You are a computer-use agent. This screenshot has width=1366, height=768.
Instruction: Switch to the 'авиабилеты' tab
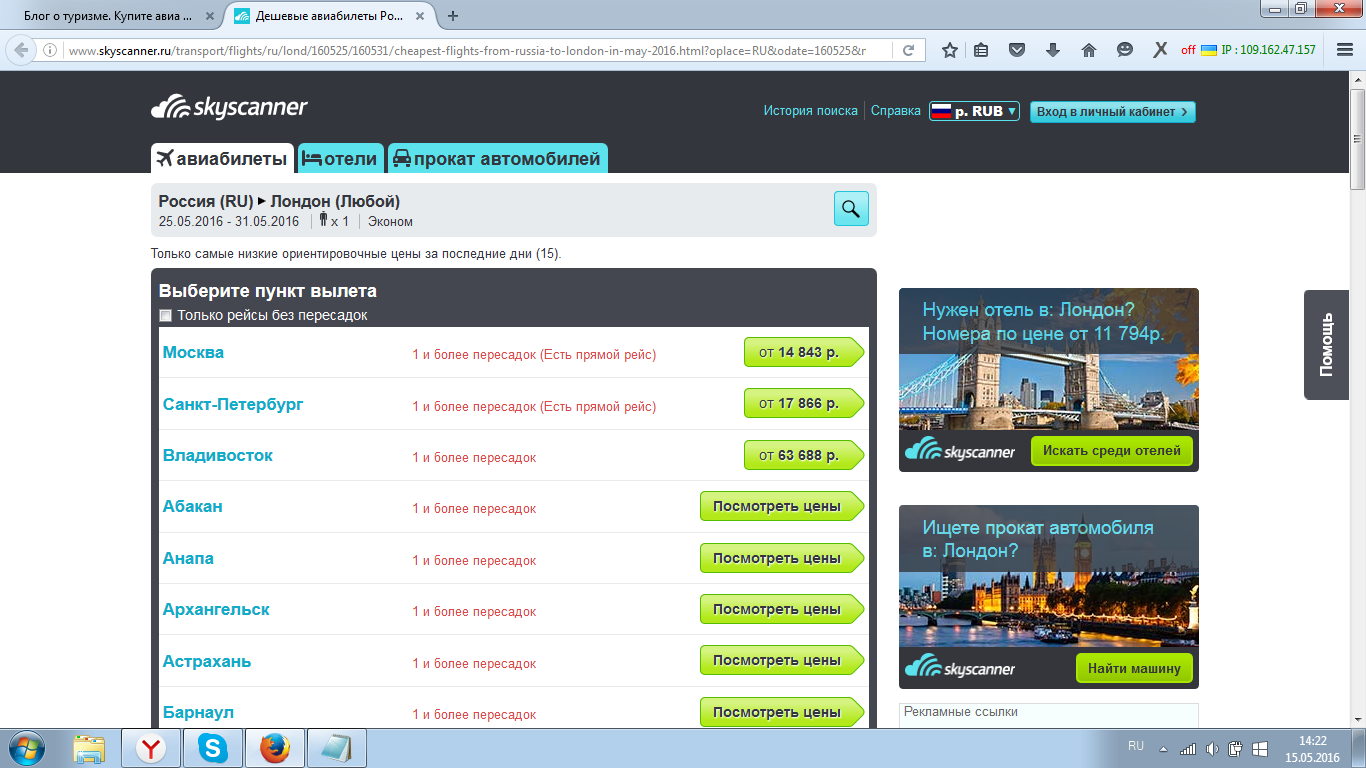click(222, 158)
